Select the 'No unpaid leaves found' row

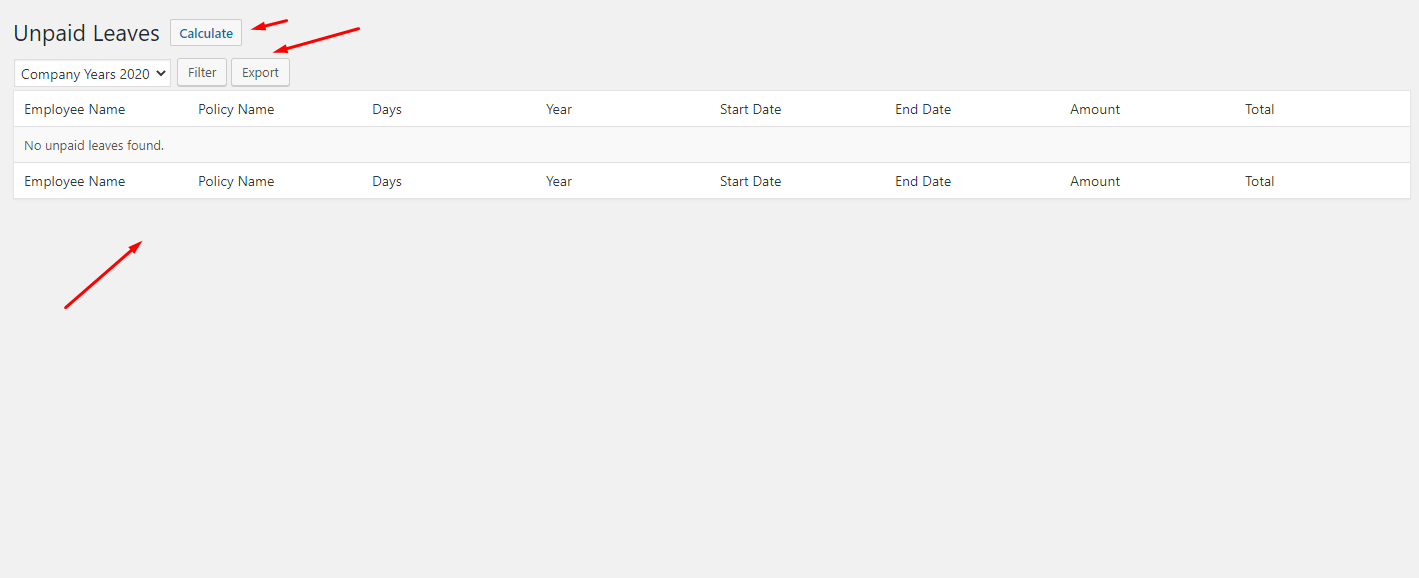(x=93, y=145)
